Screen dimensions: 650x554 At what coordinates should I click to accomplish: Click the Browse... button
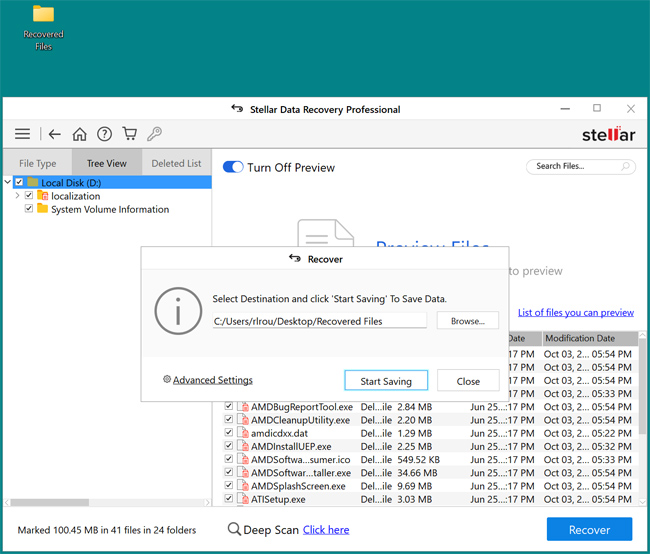468,321
